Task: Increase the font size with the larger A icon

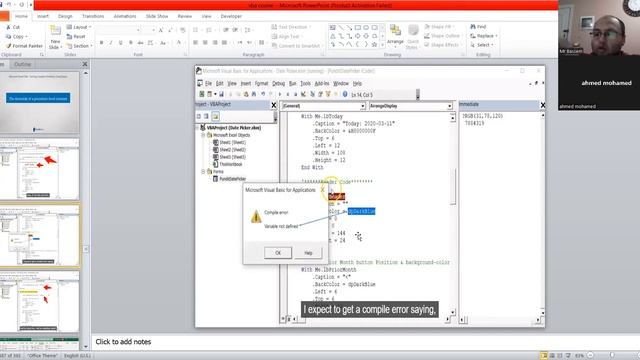Action: point(161,30)
